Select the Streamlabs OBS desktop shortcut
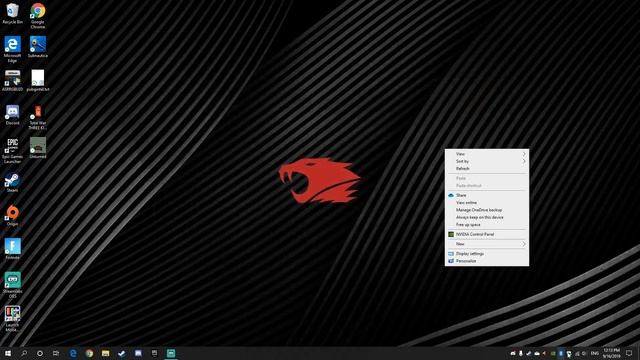The height and width of the screenshot is (360, 640). tap(13, 285)
